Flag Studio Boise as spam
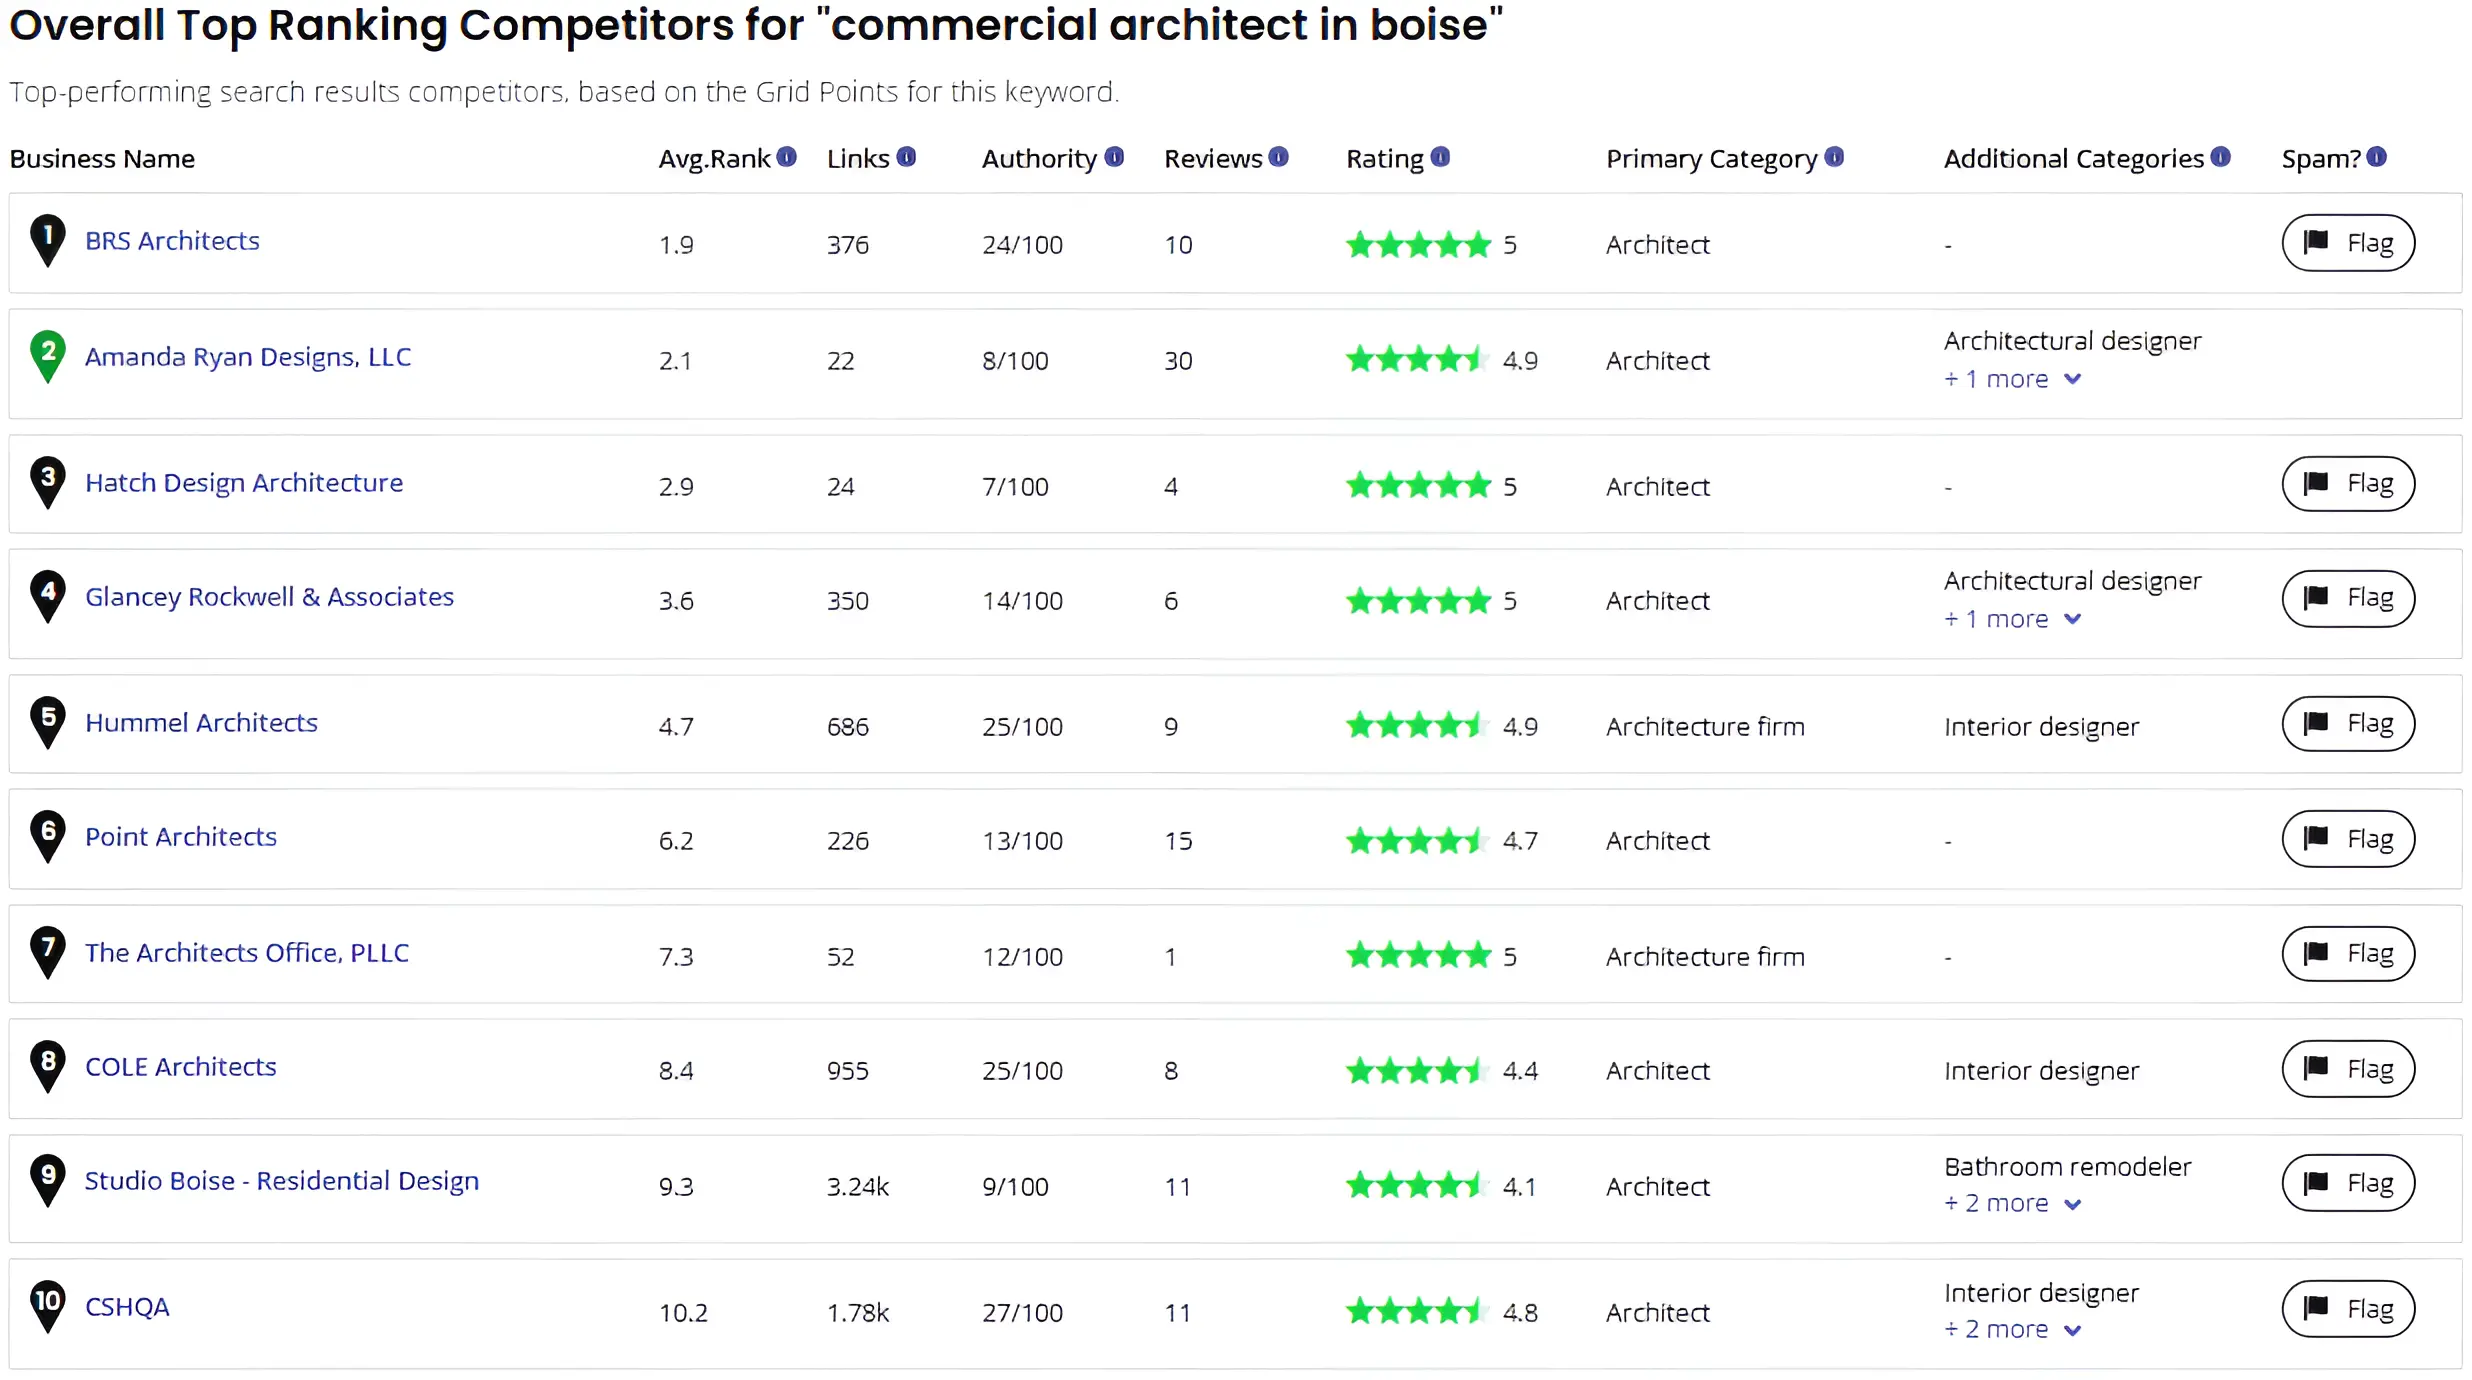 pos(2348,1183)
